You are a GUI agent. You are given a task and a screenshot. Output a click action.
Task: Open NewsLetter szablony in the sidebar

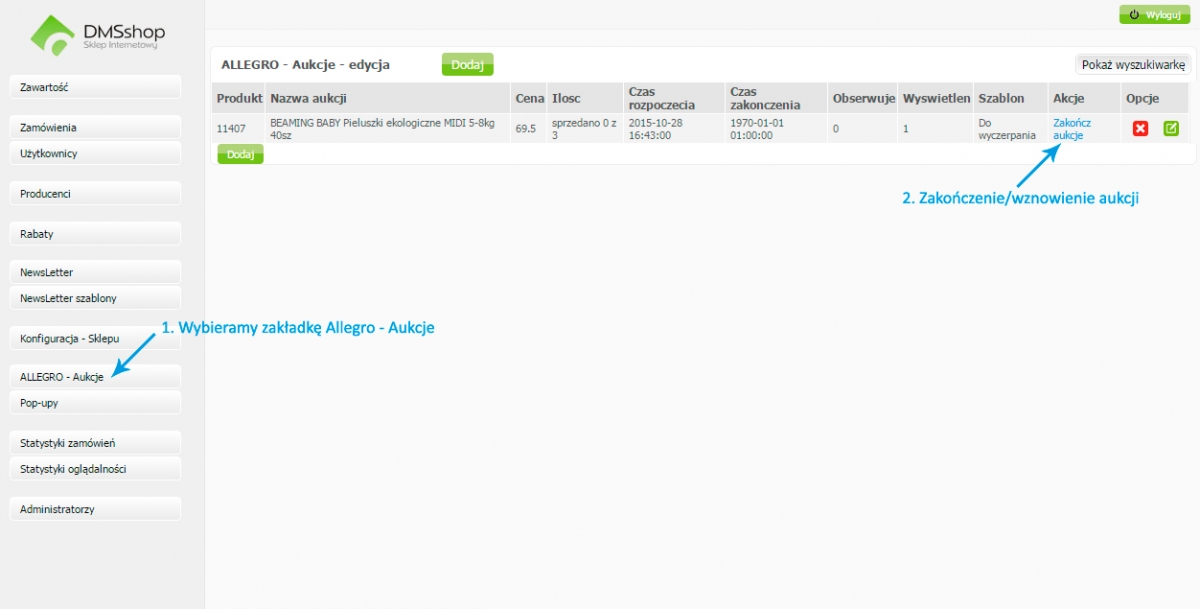click(x=95, y=298)
